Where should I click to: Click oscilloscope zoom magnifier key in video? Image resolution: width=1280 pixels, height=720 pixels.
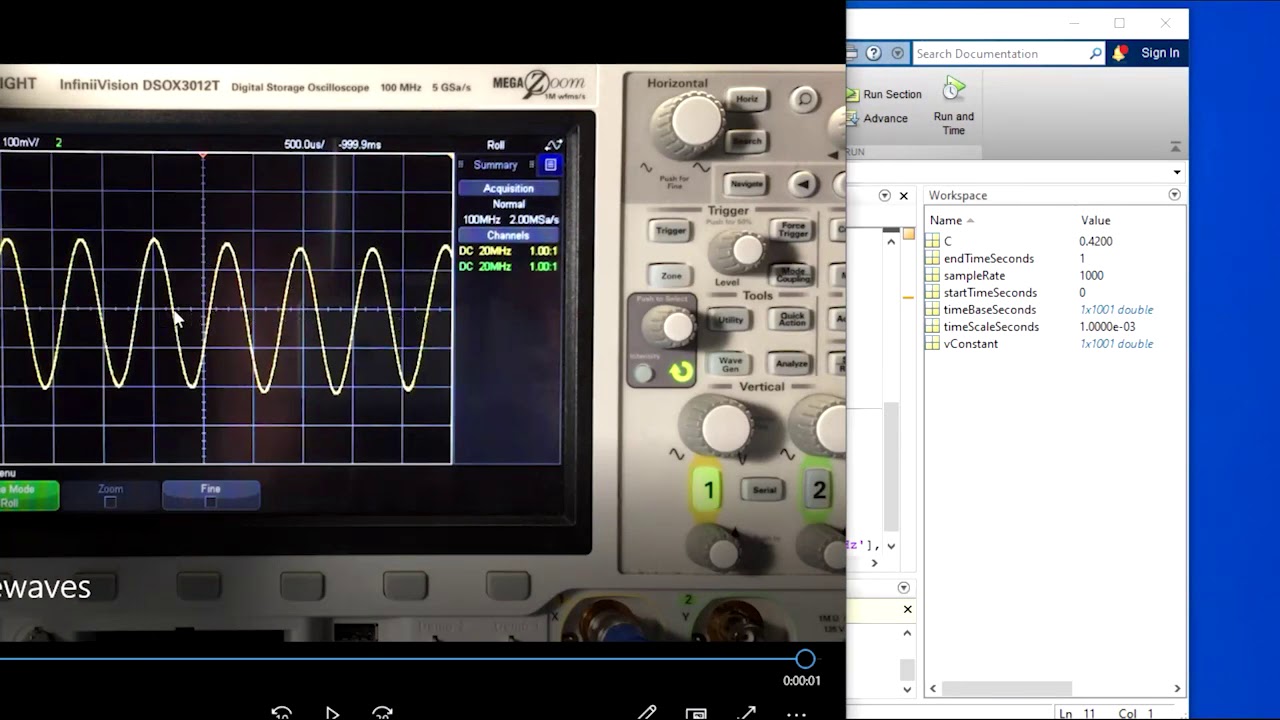point(803,98)
